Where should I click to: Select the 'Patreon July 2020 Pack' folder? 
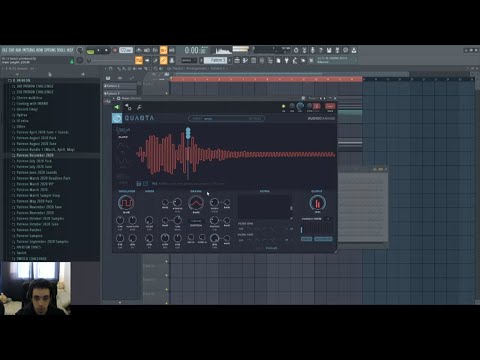point(34,161)
